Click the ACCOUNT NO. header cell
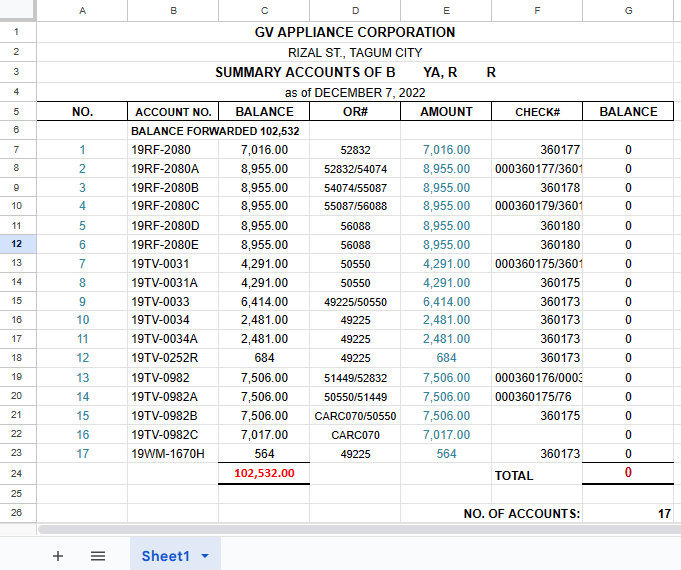681x570 pixels. 173,112
